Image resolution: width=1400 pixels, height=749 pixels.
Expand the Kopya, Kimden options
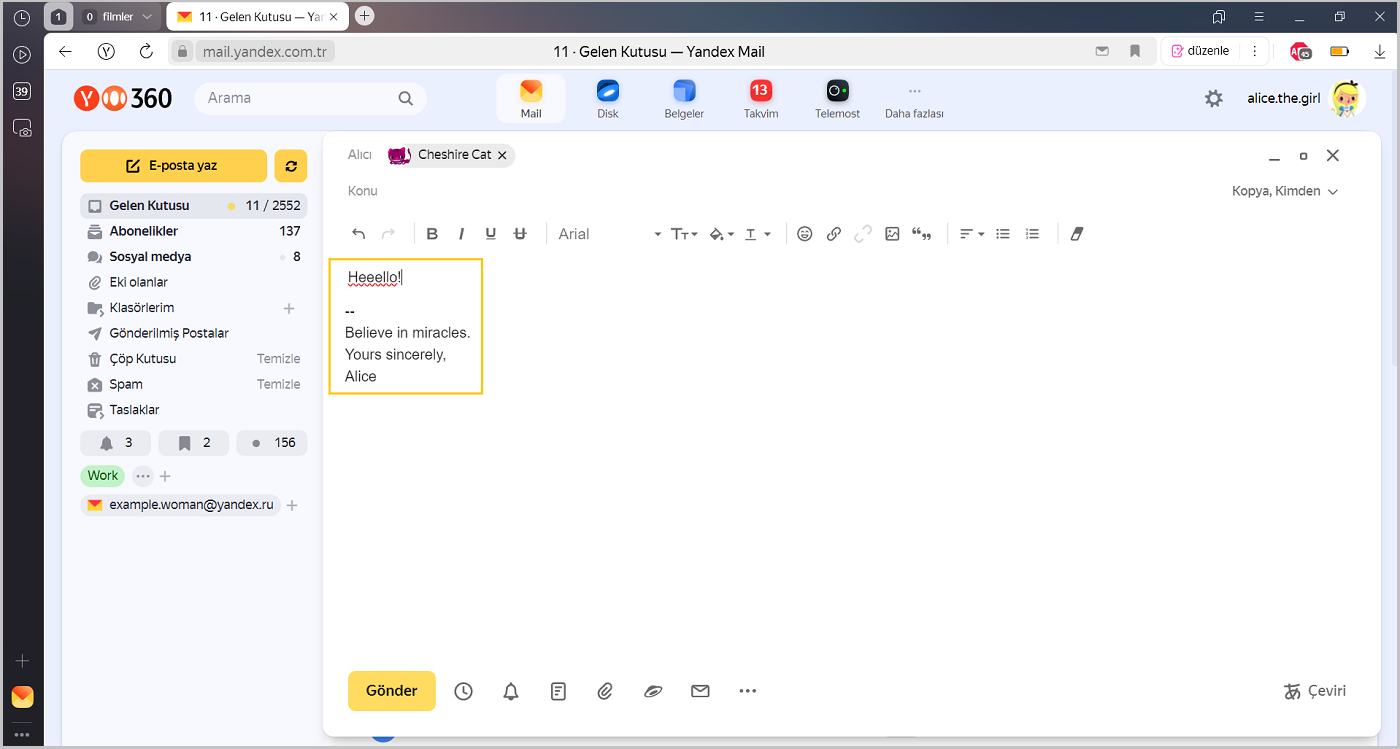tap(1284, 191)
